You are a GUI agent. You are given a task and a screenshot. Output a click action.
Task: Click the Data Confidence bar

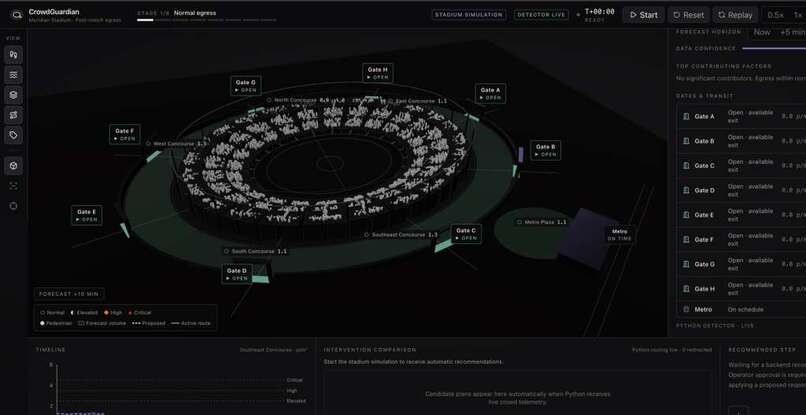(x=774, y=48)
